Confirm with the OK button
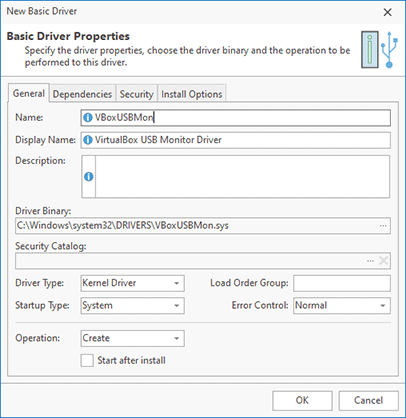The image size is (406, 418). point(302,400)
